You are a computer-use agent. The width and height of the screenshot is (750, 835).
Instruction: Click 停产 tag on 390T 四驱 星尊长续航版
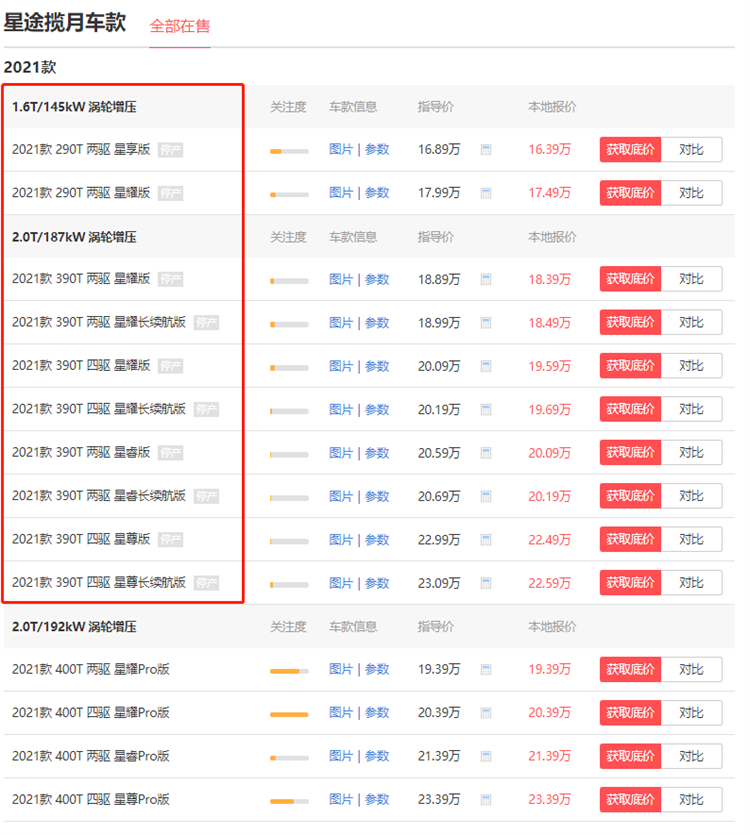pyautogui.click(x=206, y=583)
